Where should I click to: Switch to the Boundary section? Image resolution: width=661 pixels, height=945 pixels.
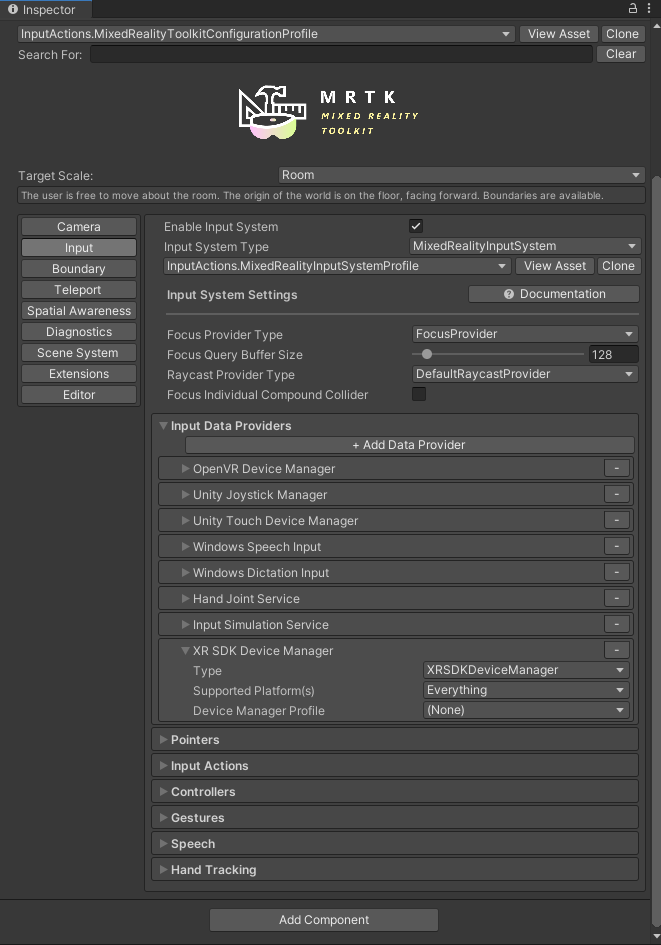click(x=78, y=268)
